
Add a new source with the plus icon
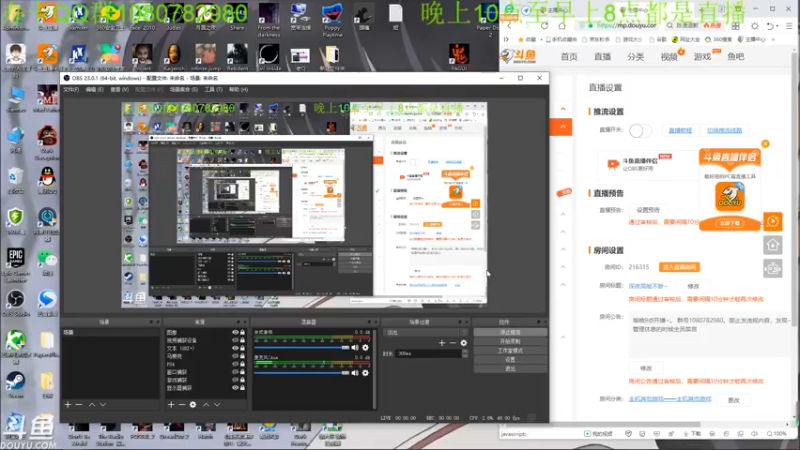[171, 405]
